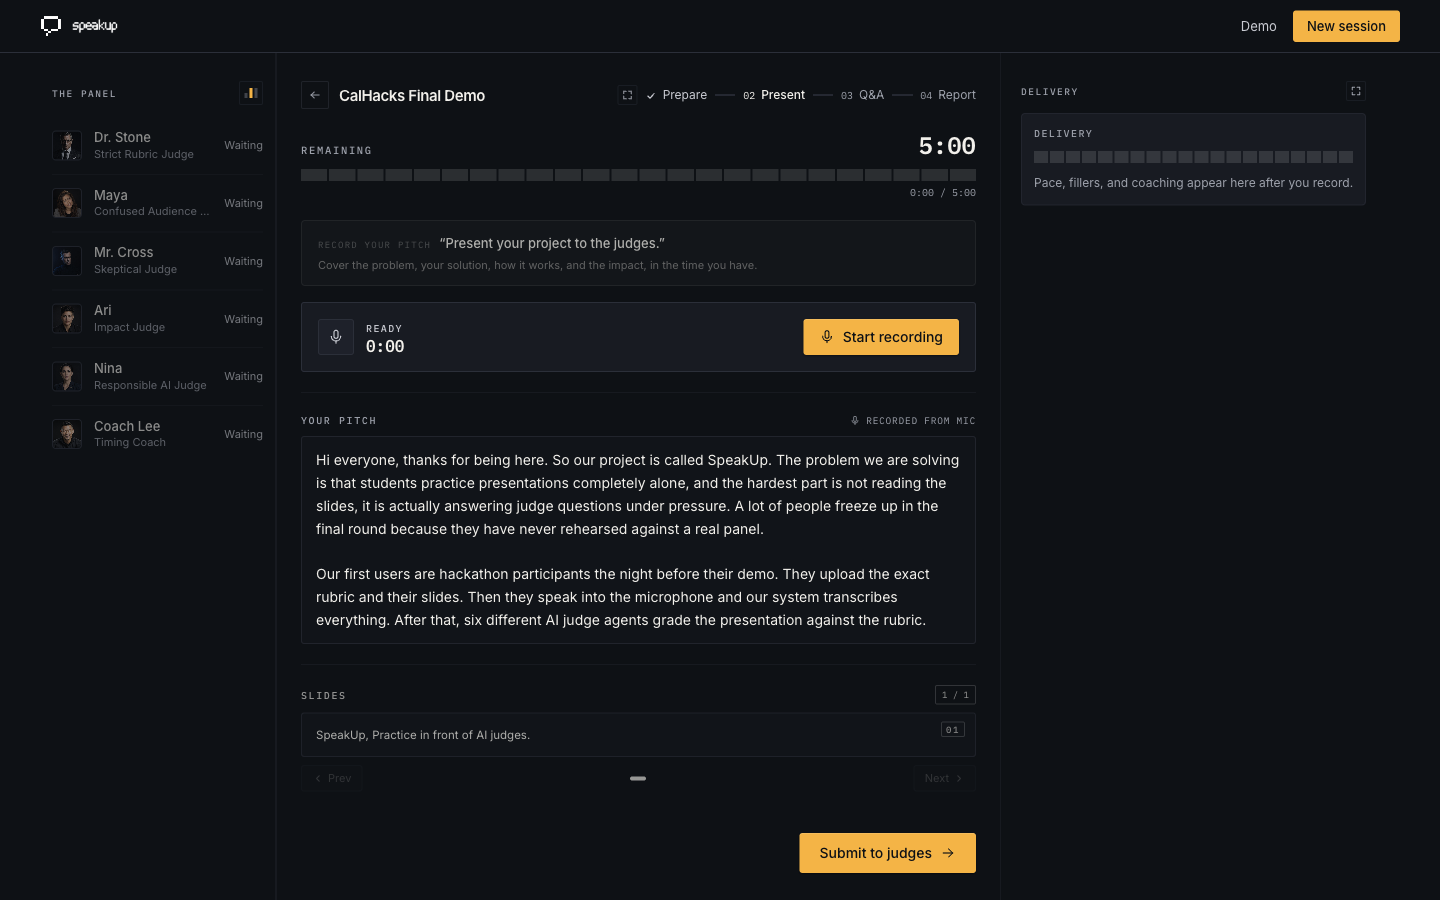Expand the Delivery panel fullscreen icon
The image size is (1440, 900).
point(1356,91)
